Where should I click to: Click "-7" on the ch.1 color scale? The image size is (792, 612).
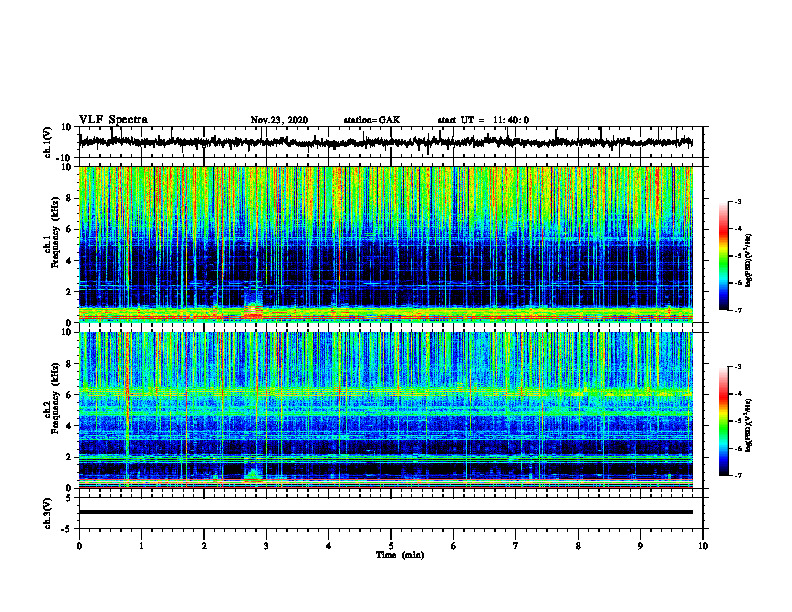pos(737,310)
